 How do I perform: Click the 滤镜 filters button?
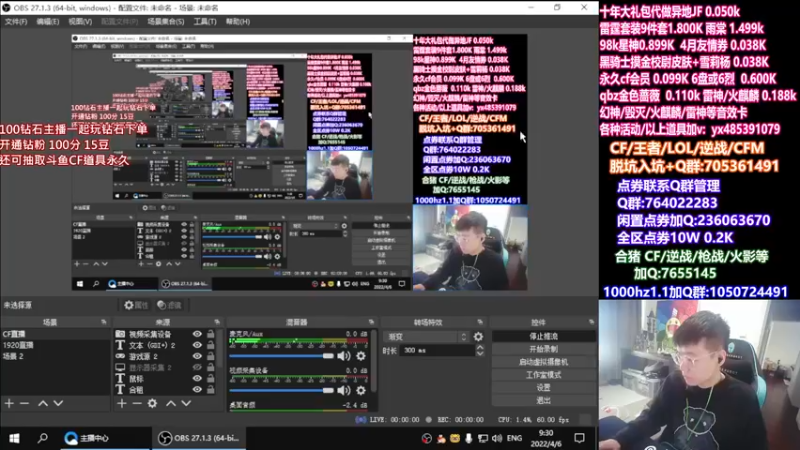pos(169,305)
